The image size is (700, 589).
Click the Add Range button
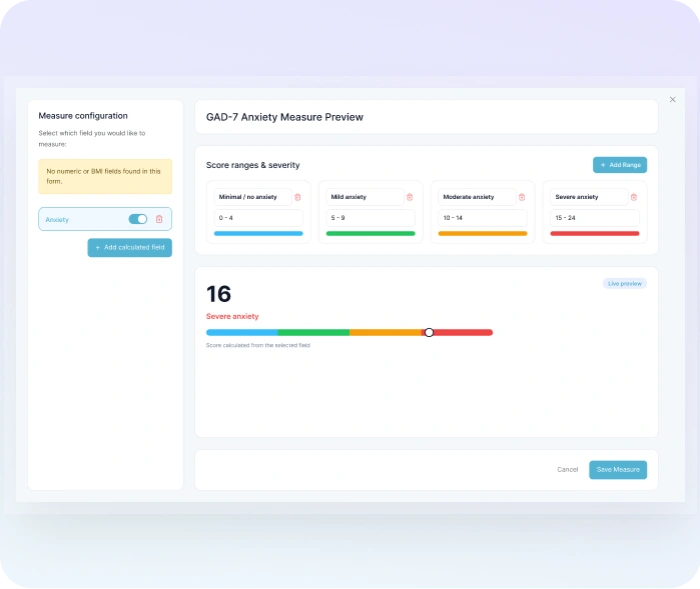tap(619, 165)
